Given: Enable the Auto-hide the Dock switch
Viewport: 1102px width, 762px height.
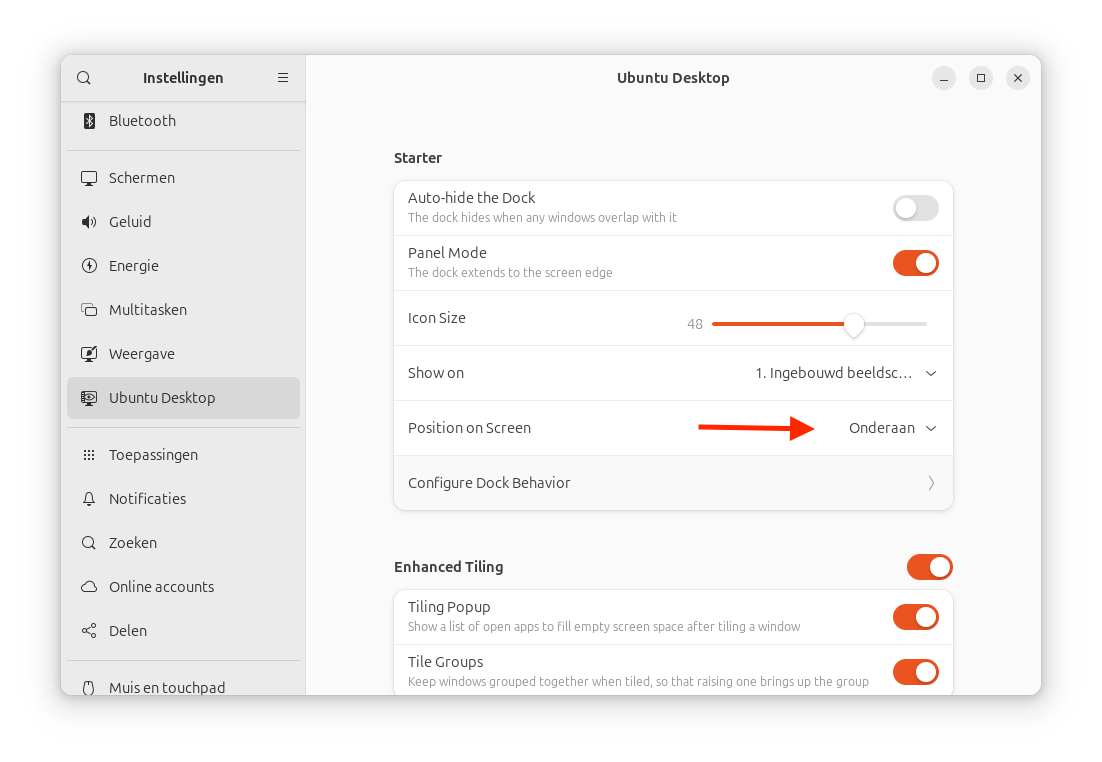Looking at the screenshot, I should click(915, 208).
